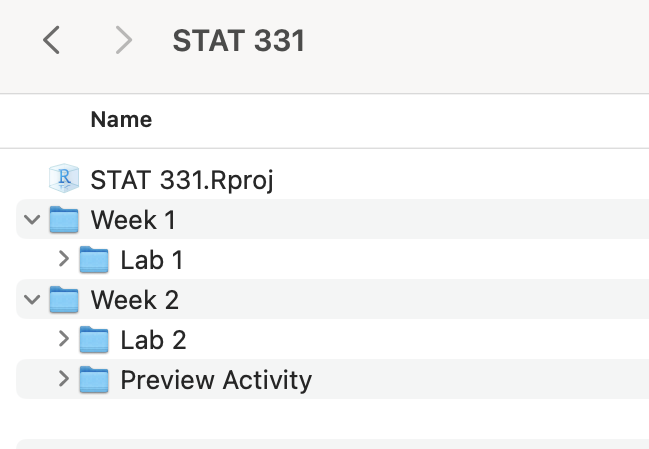Collapse the Week 1 folder
Viewport: 649px width, 449px height.
[34, 219]
